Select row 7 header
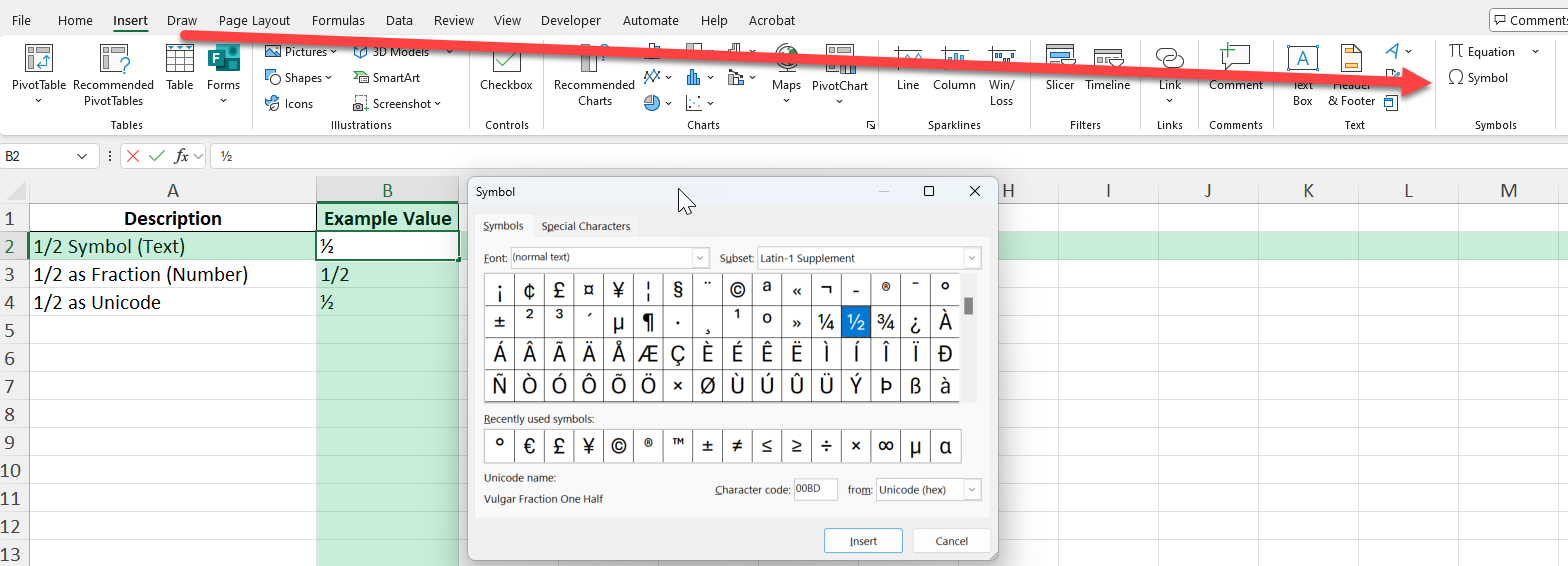 [x=14, y=386]
